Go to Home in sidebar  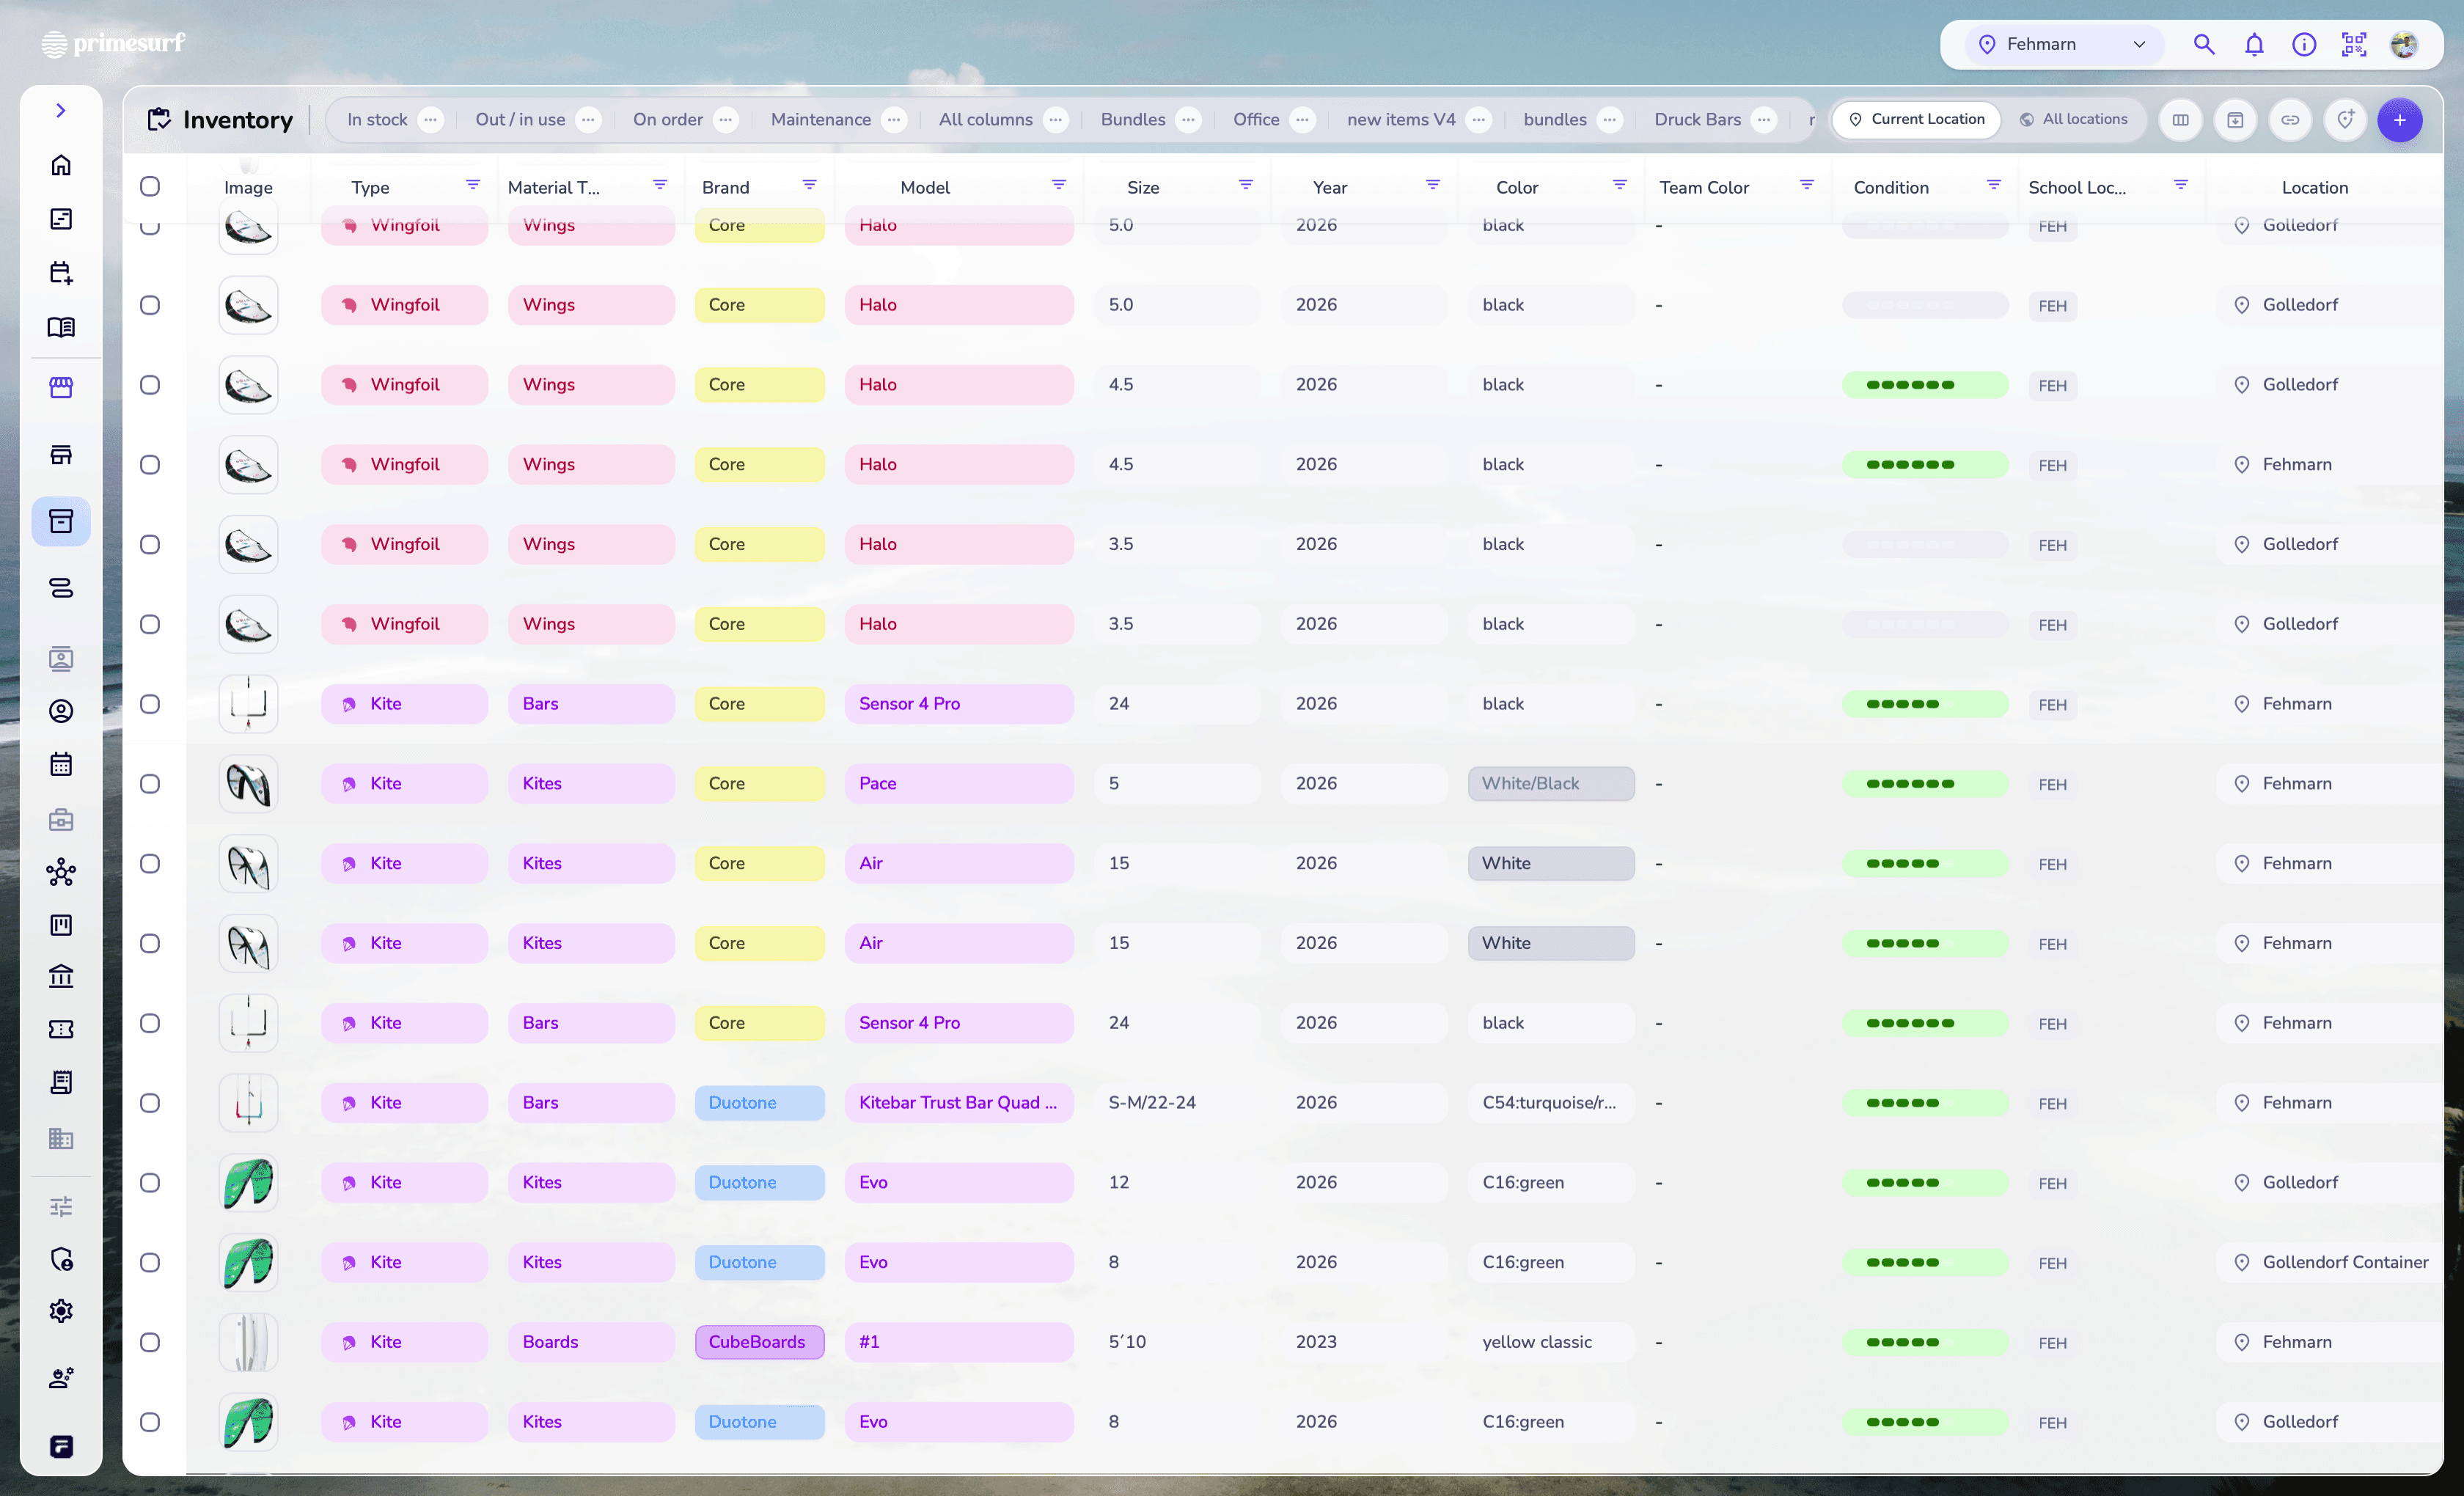click(x=61, y=165)
